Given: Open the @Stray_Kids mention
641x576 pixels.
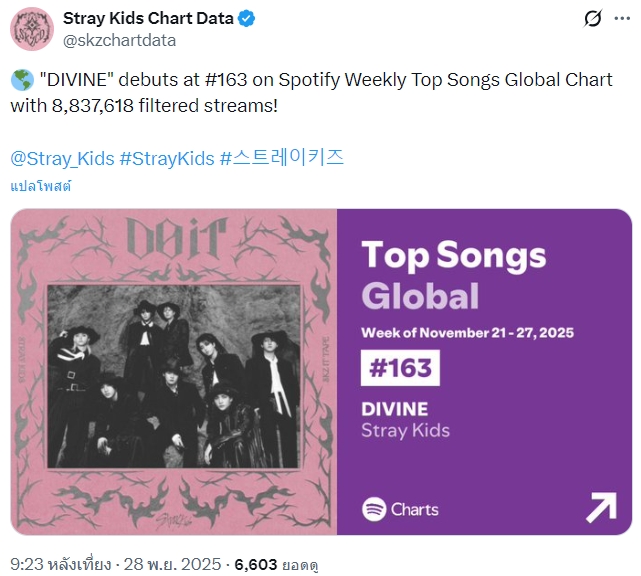Looking at the screenshot, I should click(x=62, y=157).
